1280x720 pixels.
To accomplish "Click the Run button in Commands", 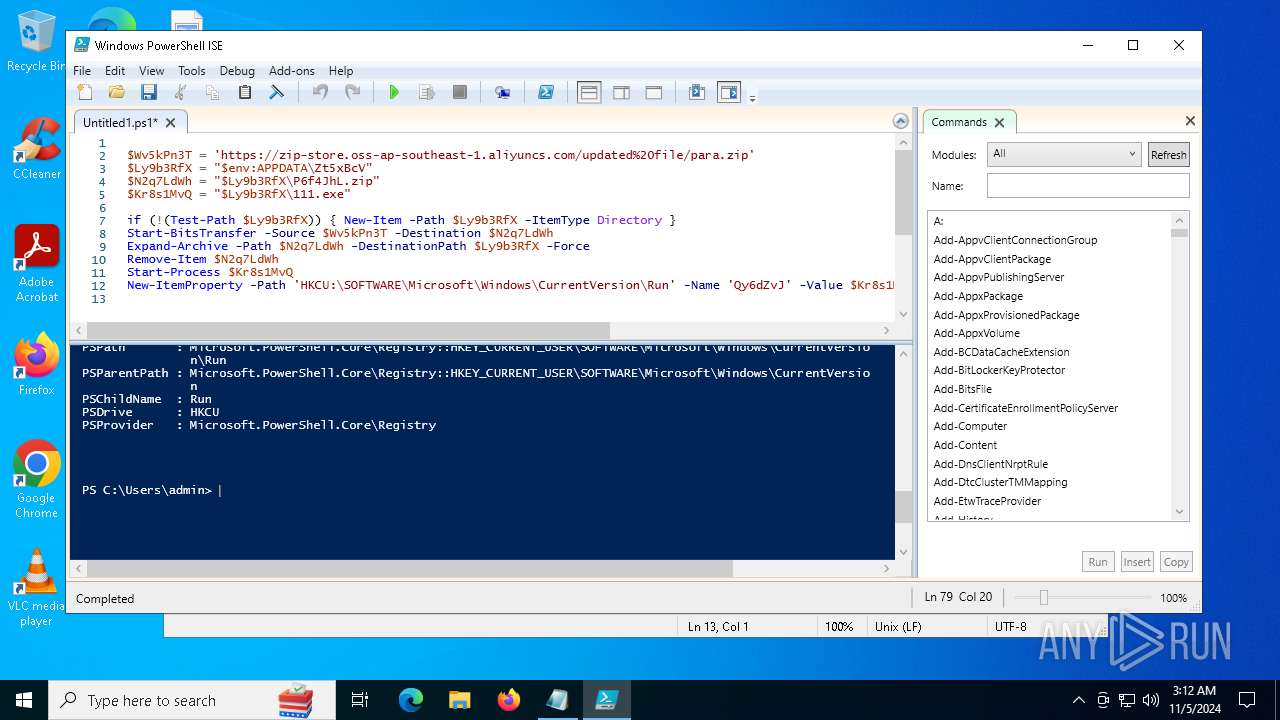I will click(x=1098, y=562).
